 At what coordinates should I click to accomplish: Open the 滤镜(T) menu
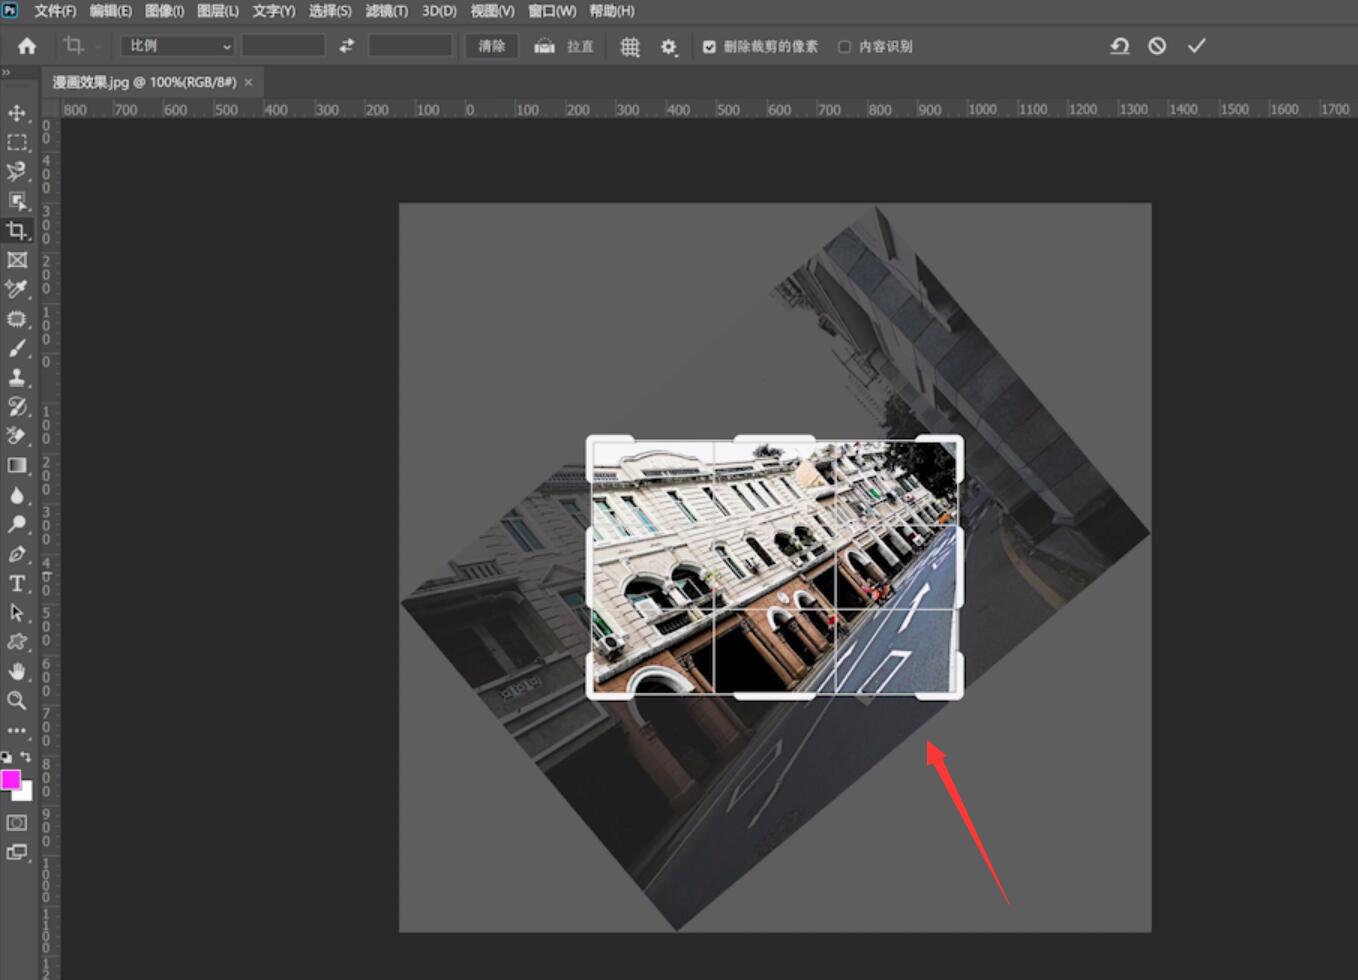(x=387, y=11)
